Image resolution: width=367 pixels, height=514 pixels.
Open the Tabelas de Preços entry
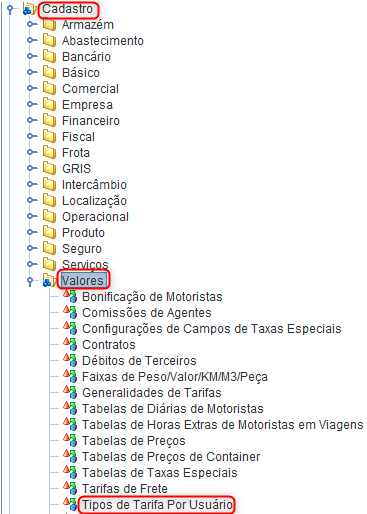pyautogui.click(x=134, y=441)
